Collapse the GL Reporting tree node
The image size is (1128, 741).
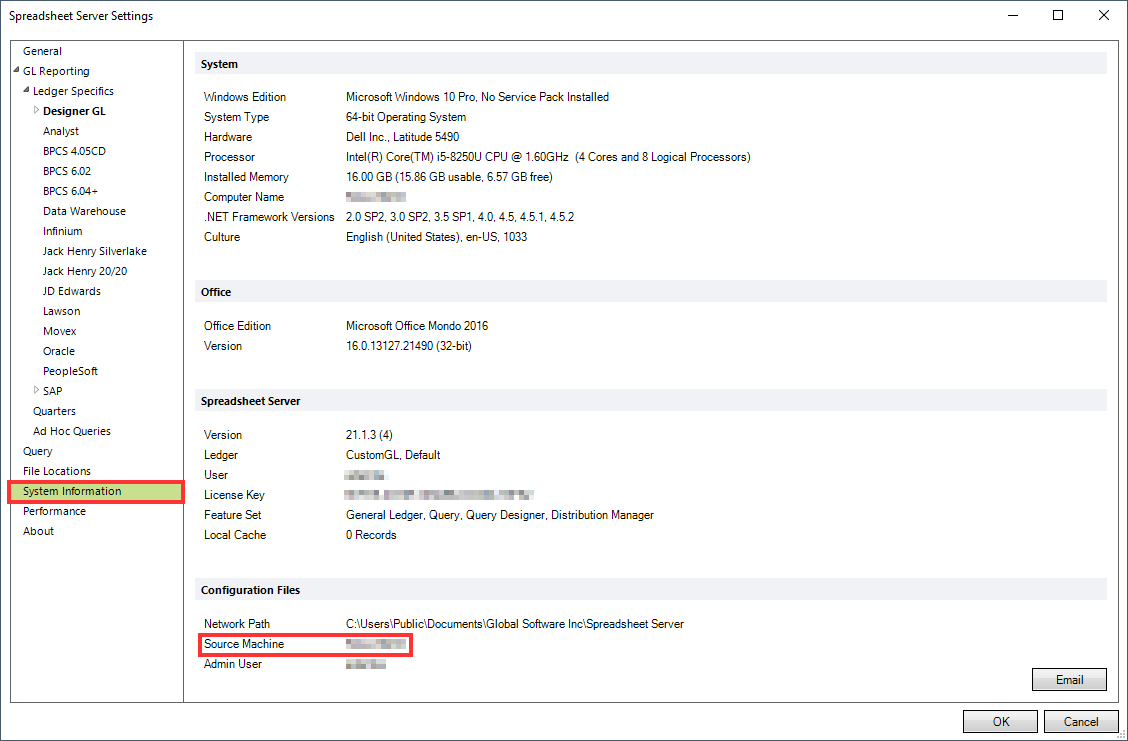pos(14,71)
